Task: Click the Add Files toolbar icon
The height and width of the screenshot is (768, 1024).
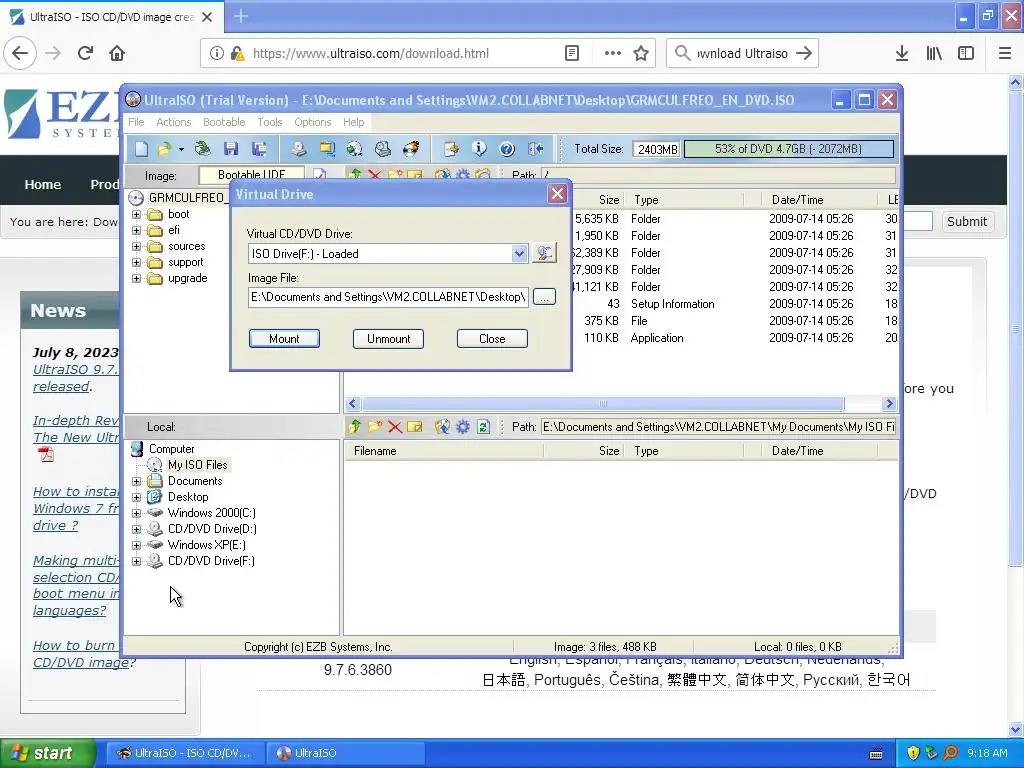Action: (x=451, y=149)
